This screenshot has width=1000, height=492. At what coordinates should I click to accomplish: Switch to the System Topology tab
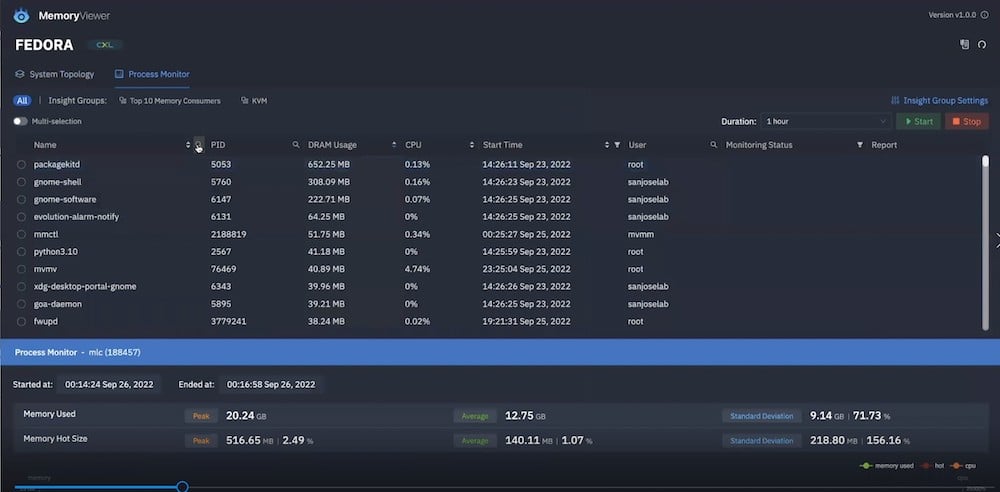[x=55, y=74]
